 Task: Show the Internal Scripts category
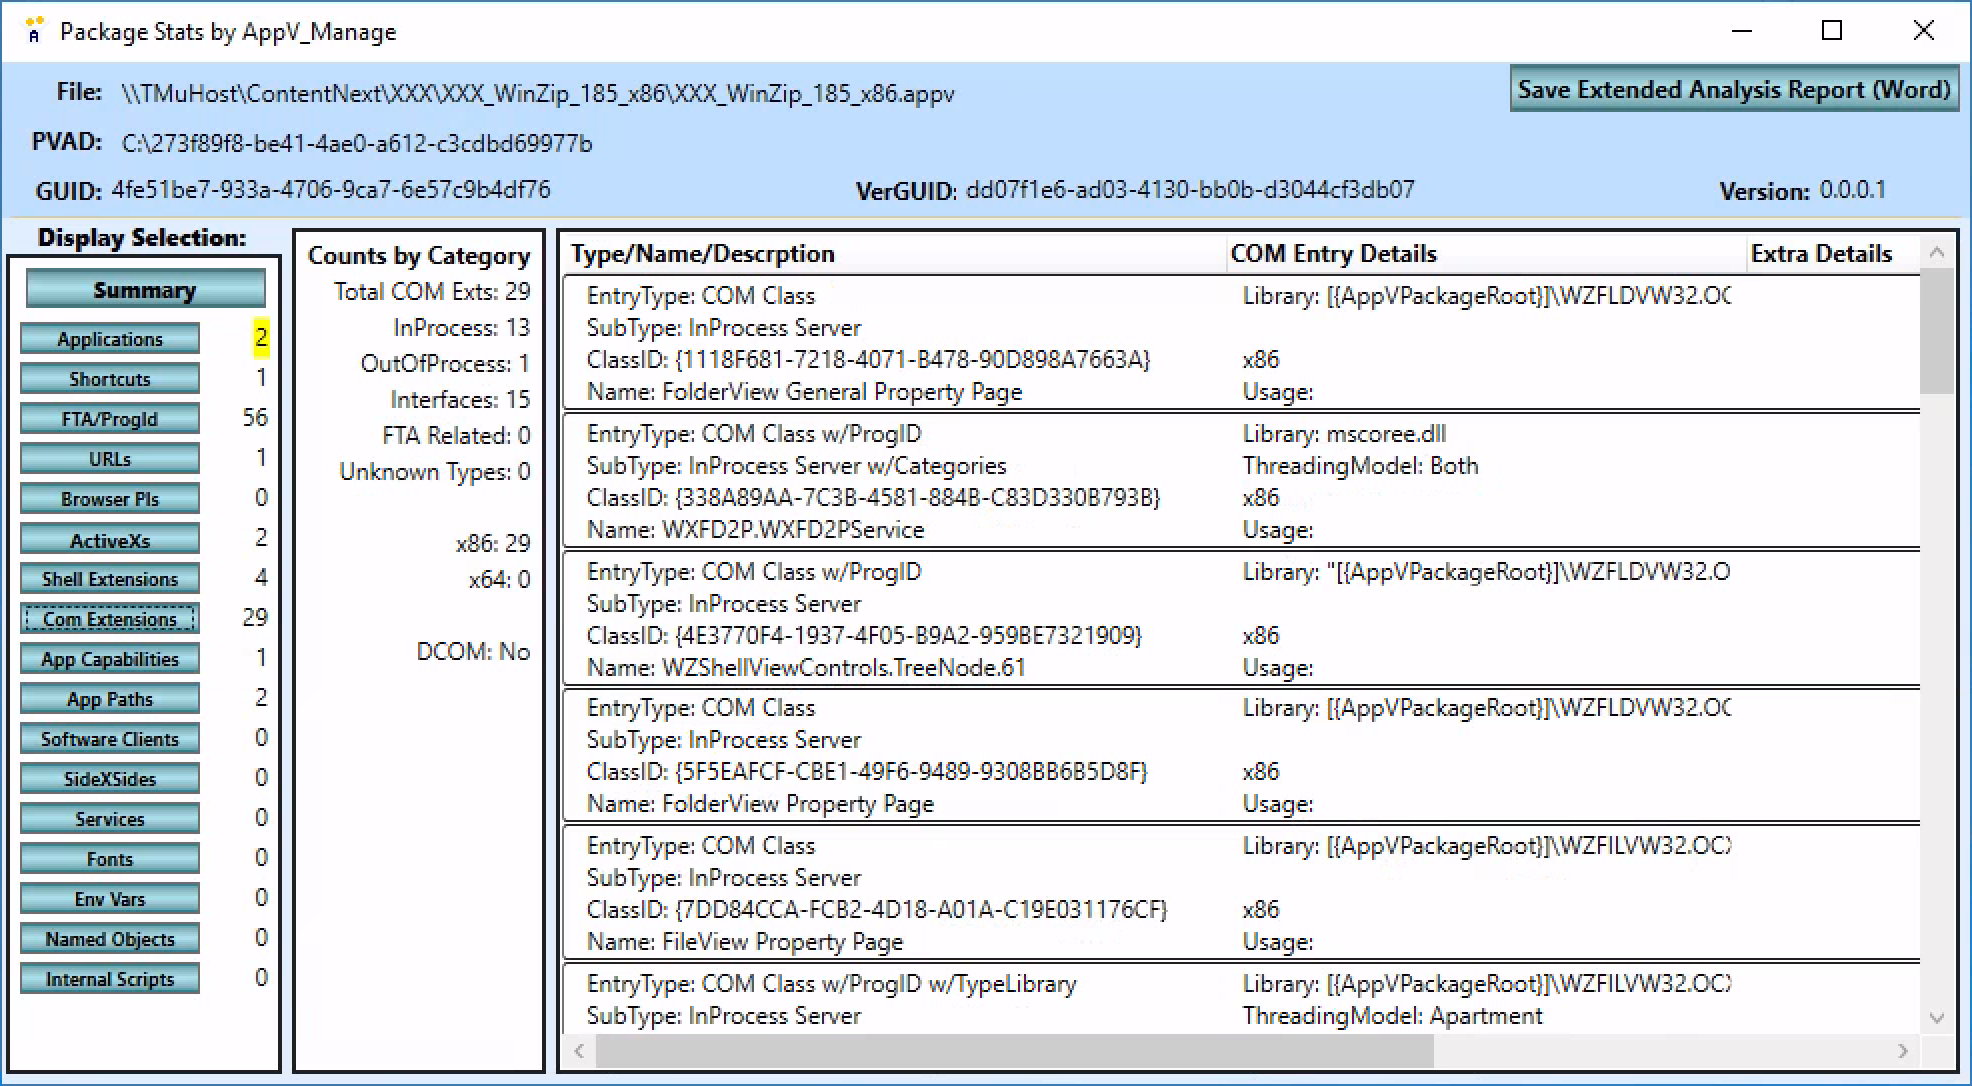(110, 979)
